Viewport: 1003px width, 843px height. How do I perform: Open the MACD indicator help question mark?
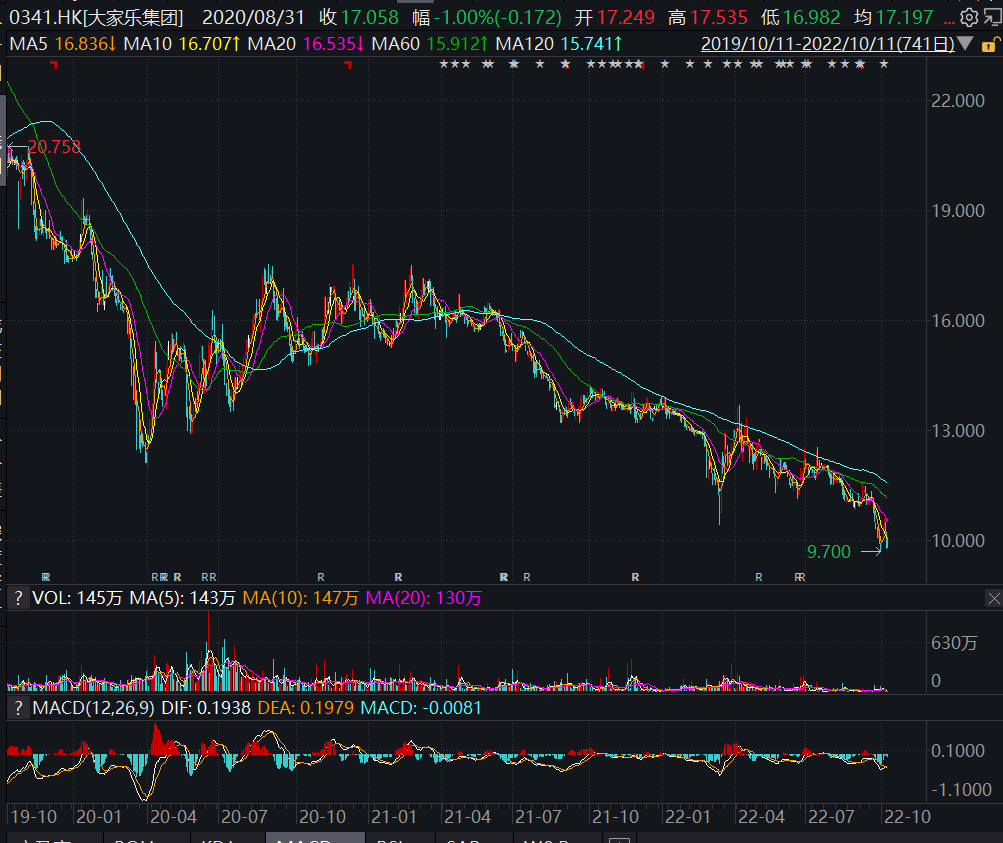(x=16, y=707)
